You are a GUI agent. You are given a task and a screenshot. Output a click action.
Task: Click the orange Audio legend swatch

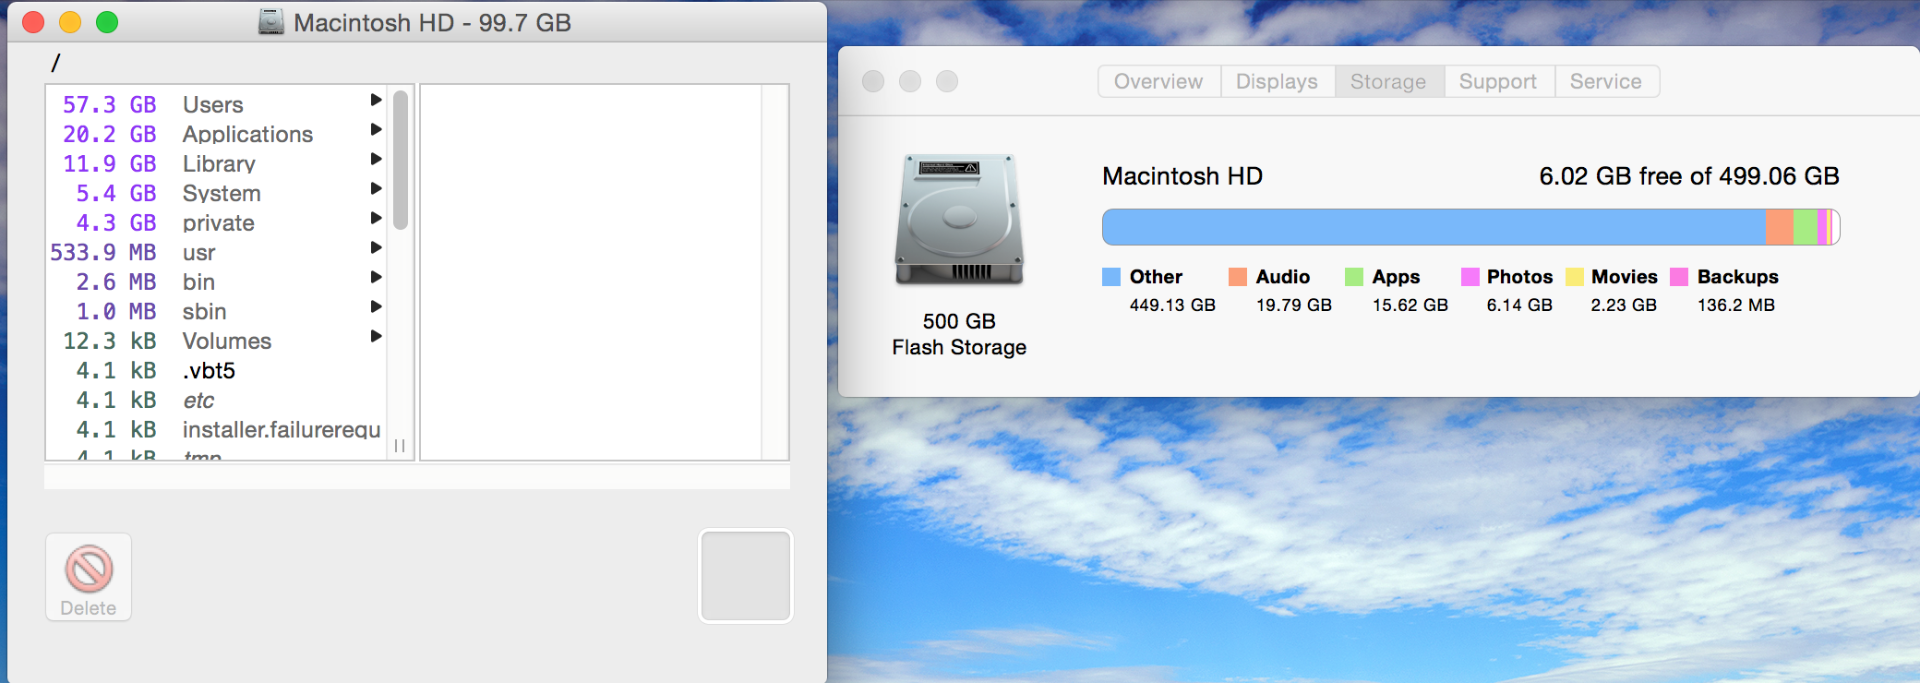1238,277
